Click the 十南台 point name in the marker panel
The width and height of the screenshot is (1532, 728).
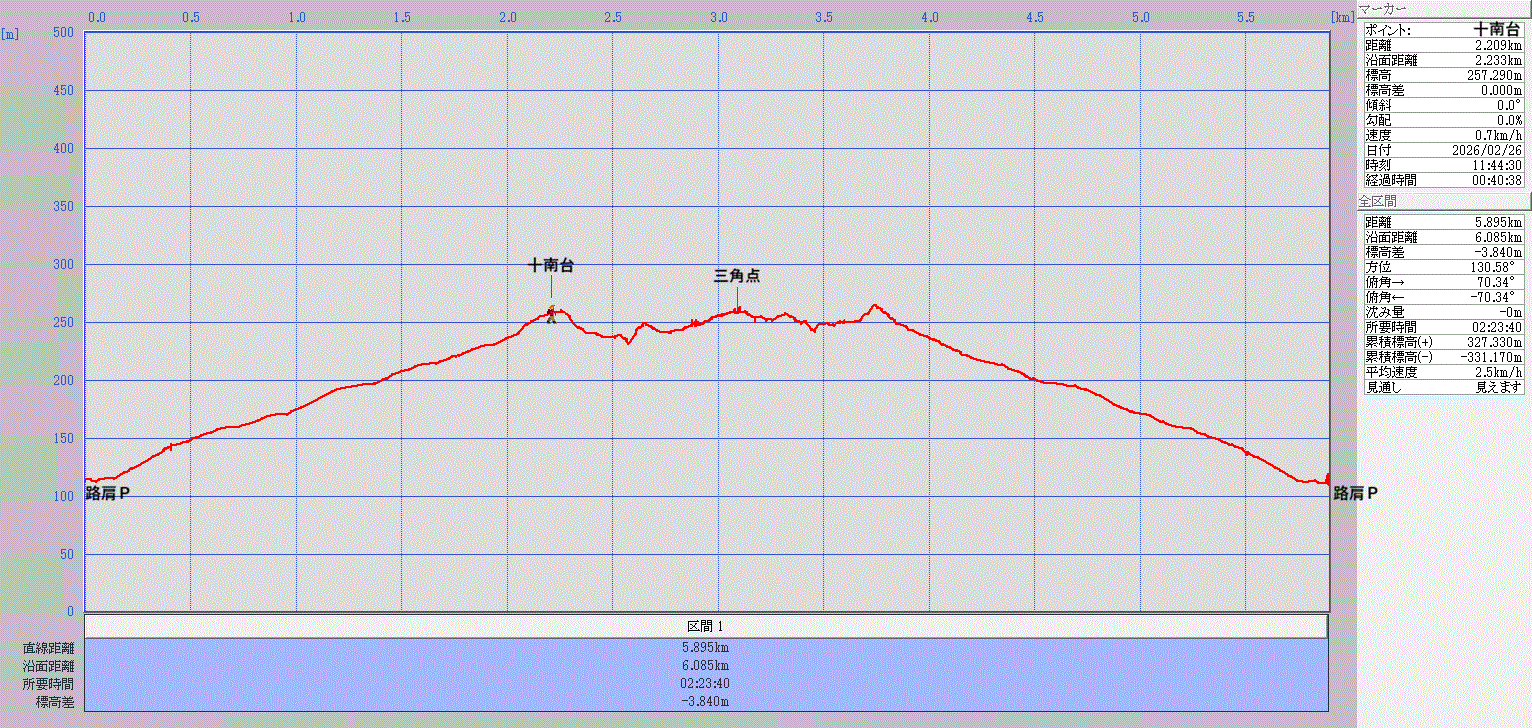[1496, 30]
